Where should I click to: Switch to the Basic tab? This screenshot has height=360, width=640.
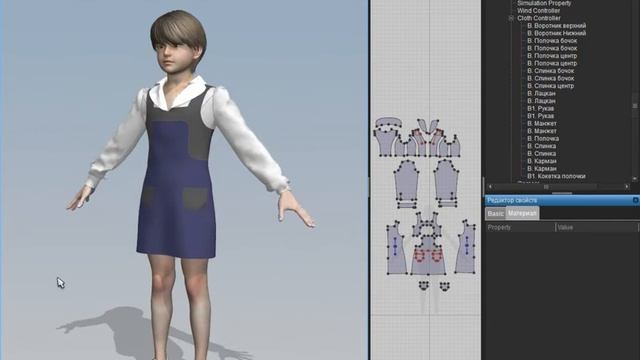point(496,213)
